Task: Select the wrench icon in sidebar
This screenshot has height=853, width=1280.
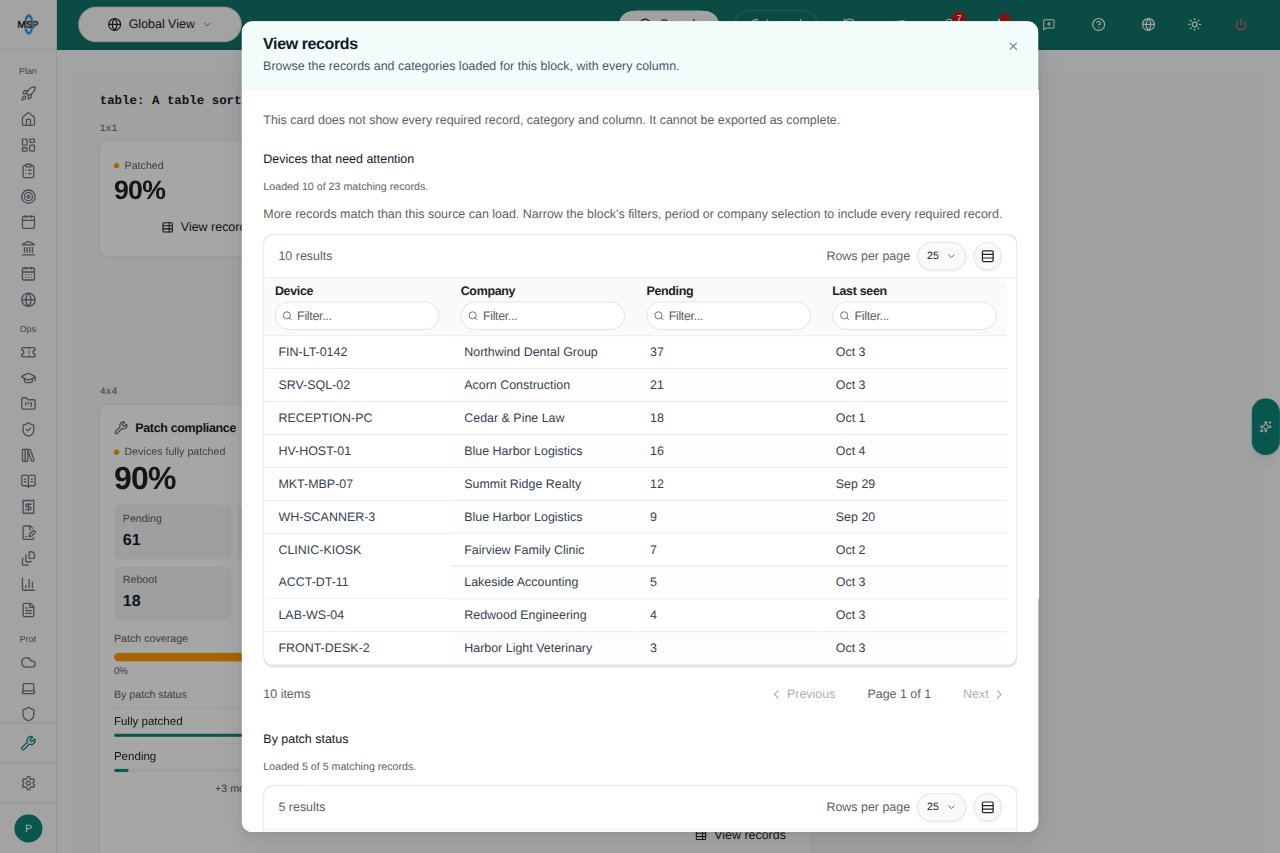Action: click(28, 743)
